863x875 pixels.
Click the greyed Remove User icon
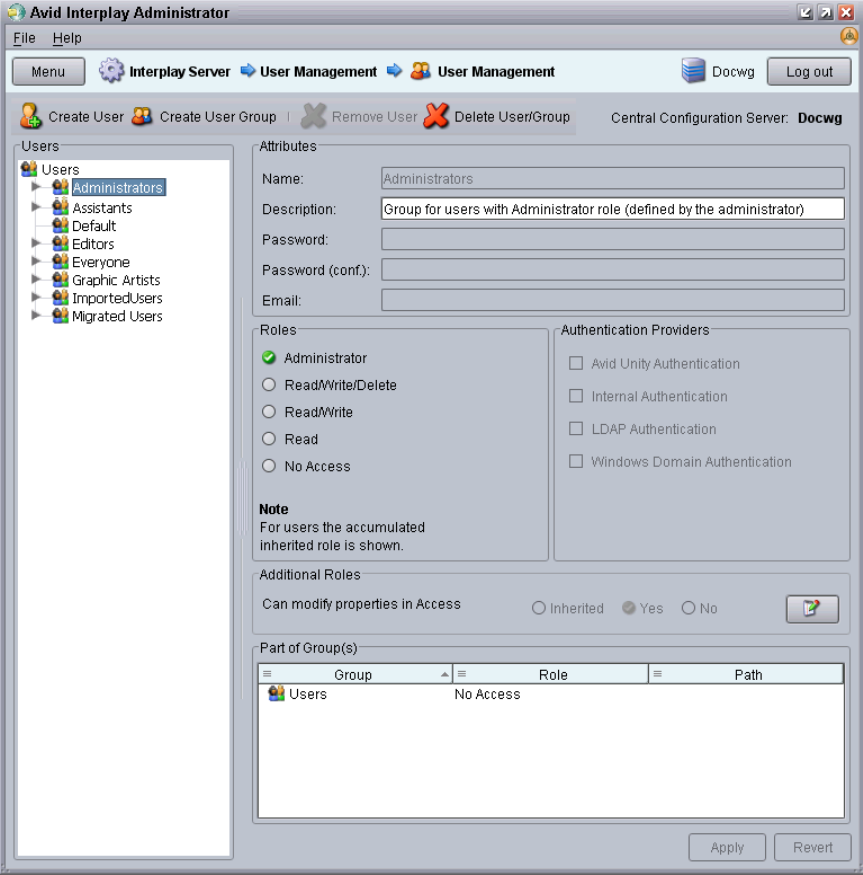(x=314, y=116)
